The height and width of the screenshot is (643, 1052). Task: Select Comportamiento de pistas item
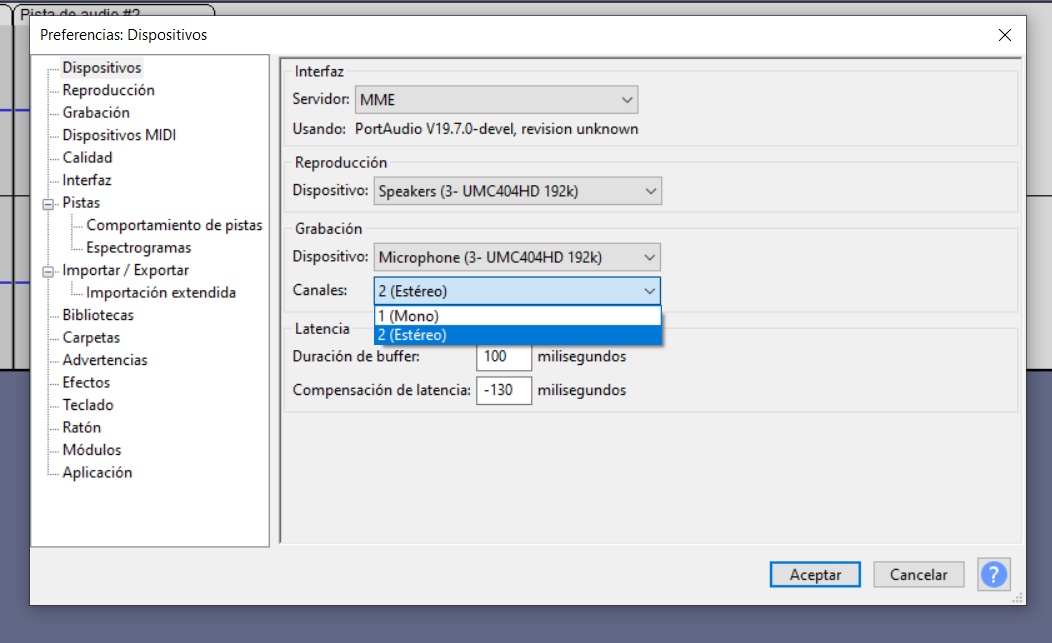174,225
